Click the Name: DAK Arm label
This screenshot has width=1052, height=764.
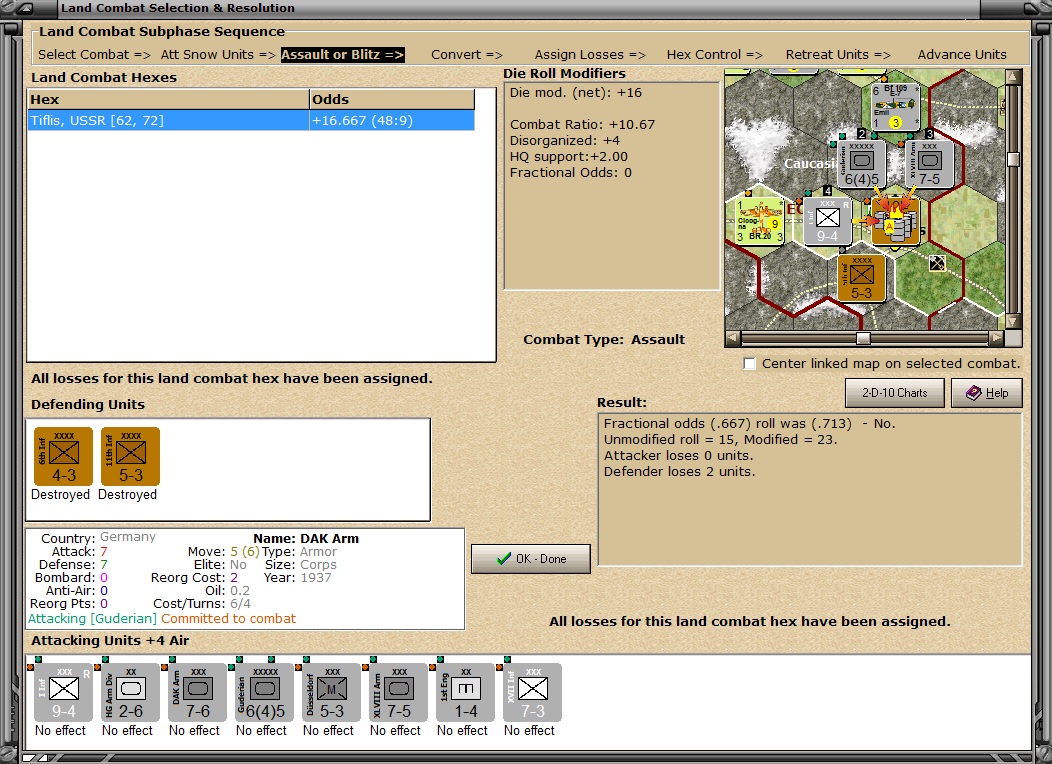(x=306, y=539)
